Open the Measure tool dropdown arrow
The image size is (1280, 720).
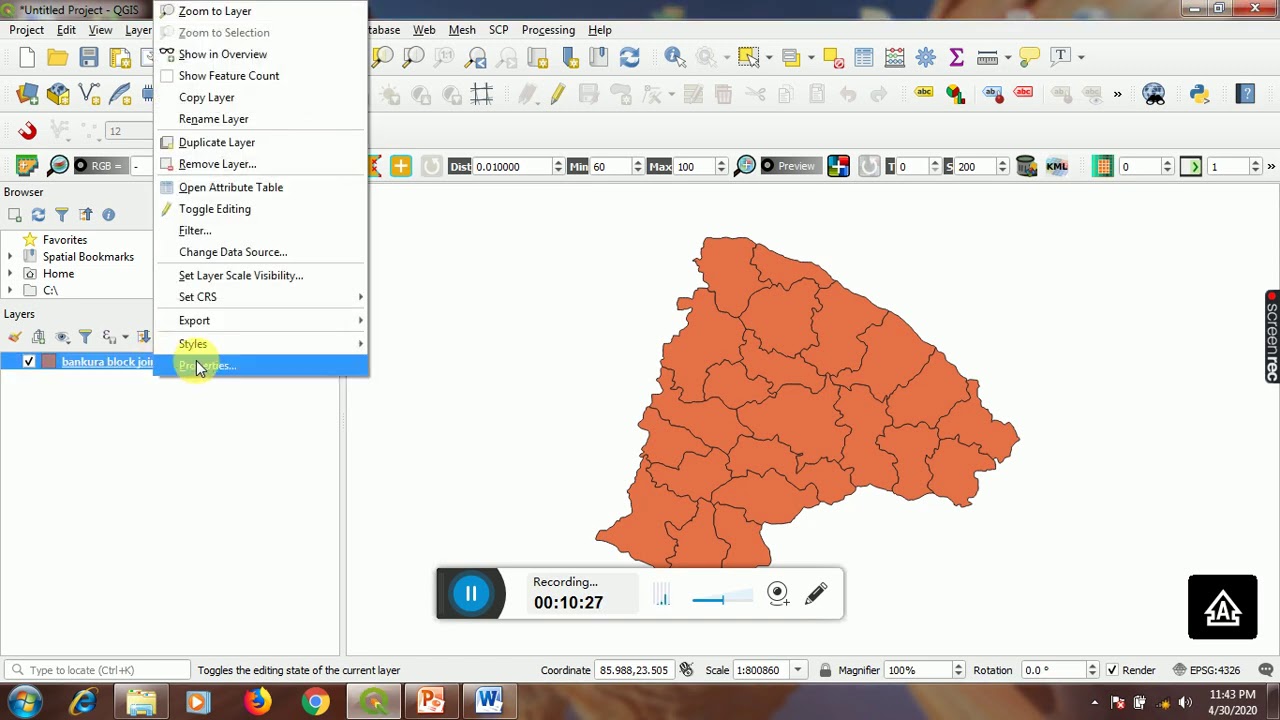pos(1007,57)
